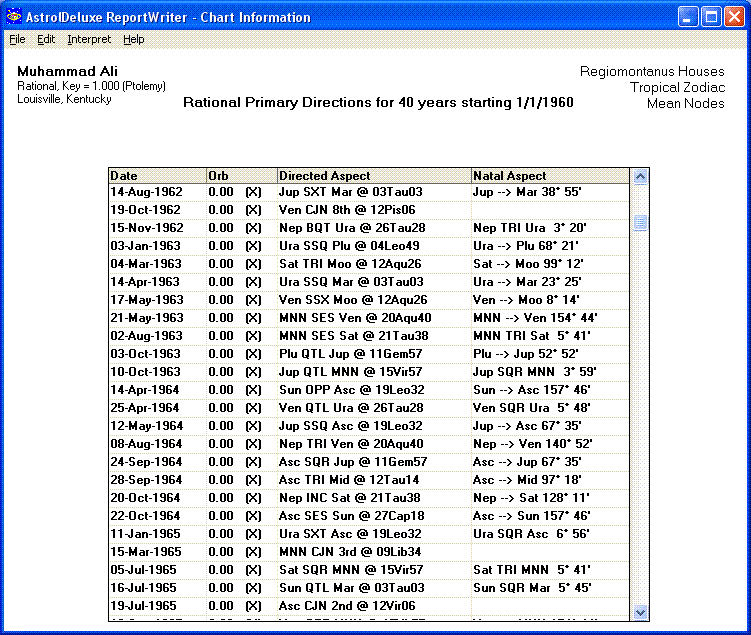Toggle the (X) mark on the 03-Jan-1963 row
Viewport: 751px width, 635px height.
tap(253, 246)
